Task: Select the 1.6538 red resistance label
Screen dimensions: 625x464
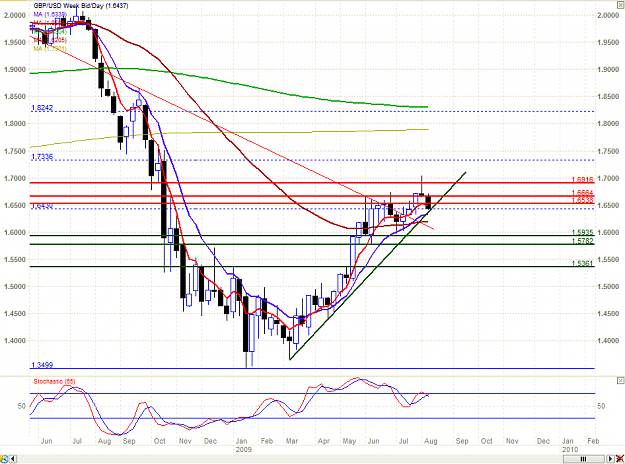Action: coord(582,200)
